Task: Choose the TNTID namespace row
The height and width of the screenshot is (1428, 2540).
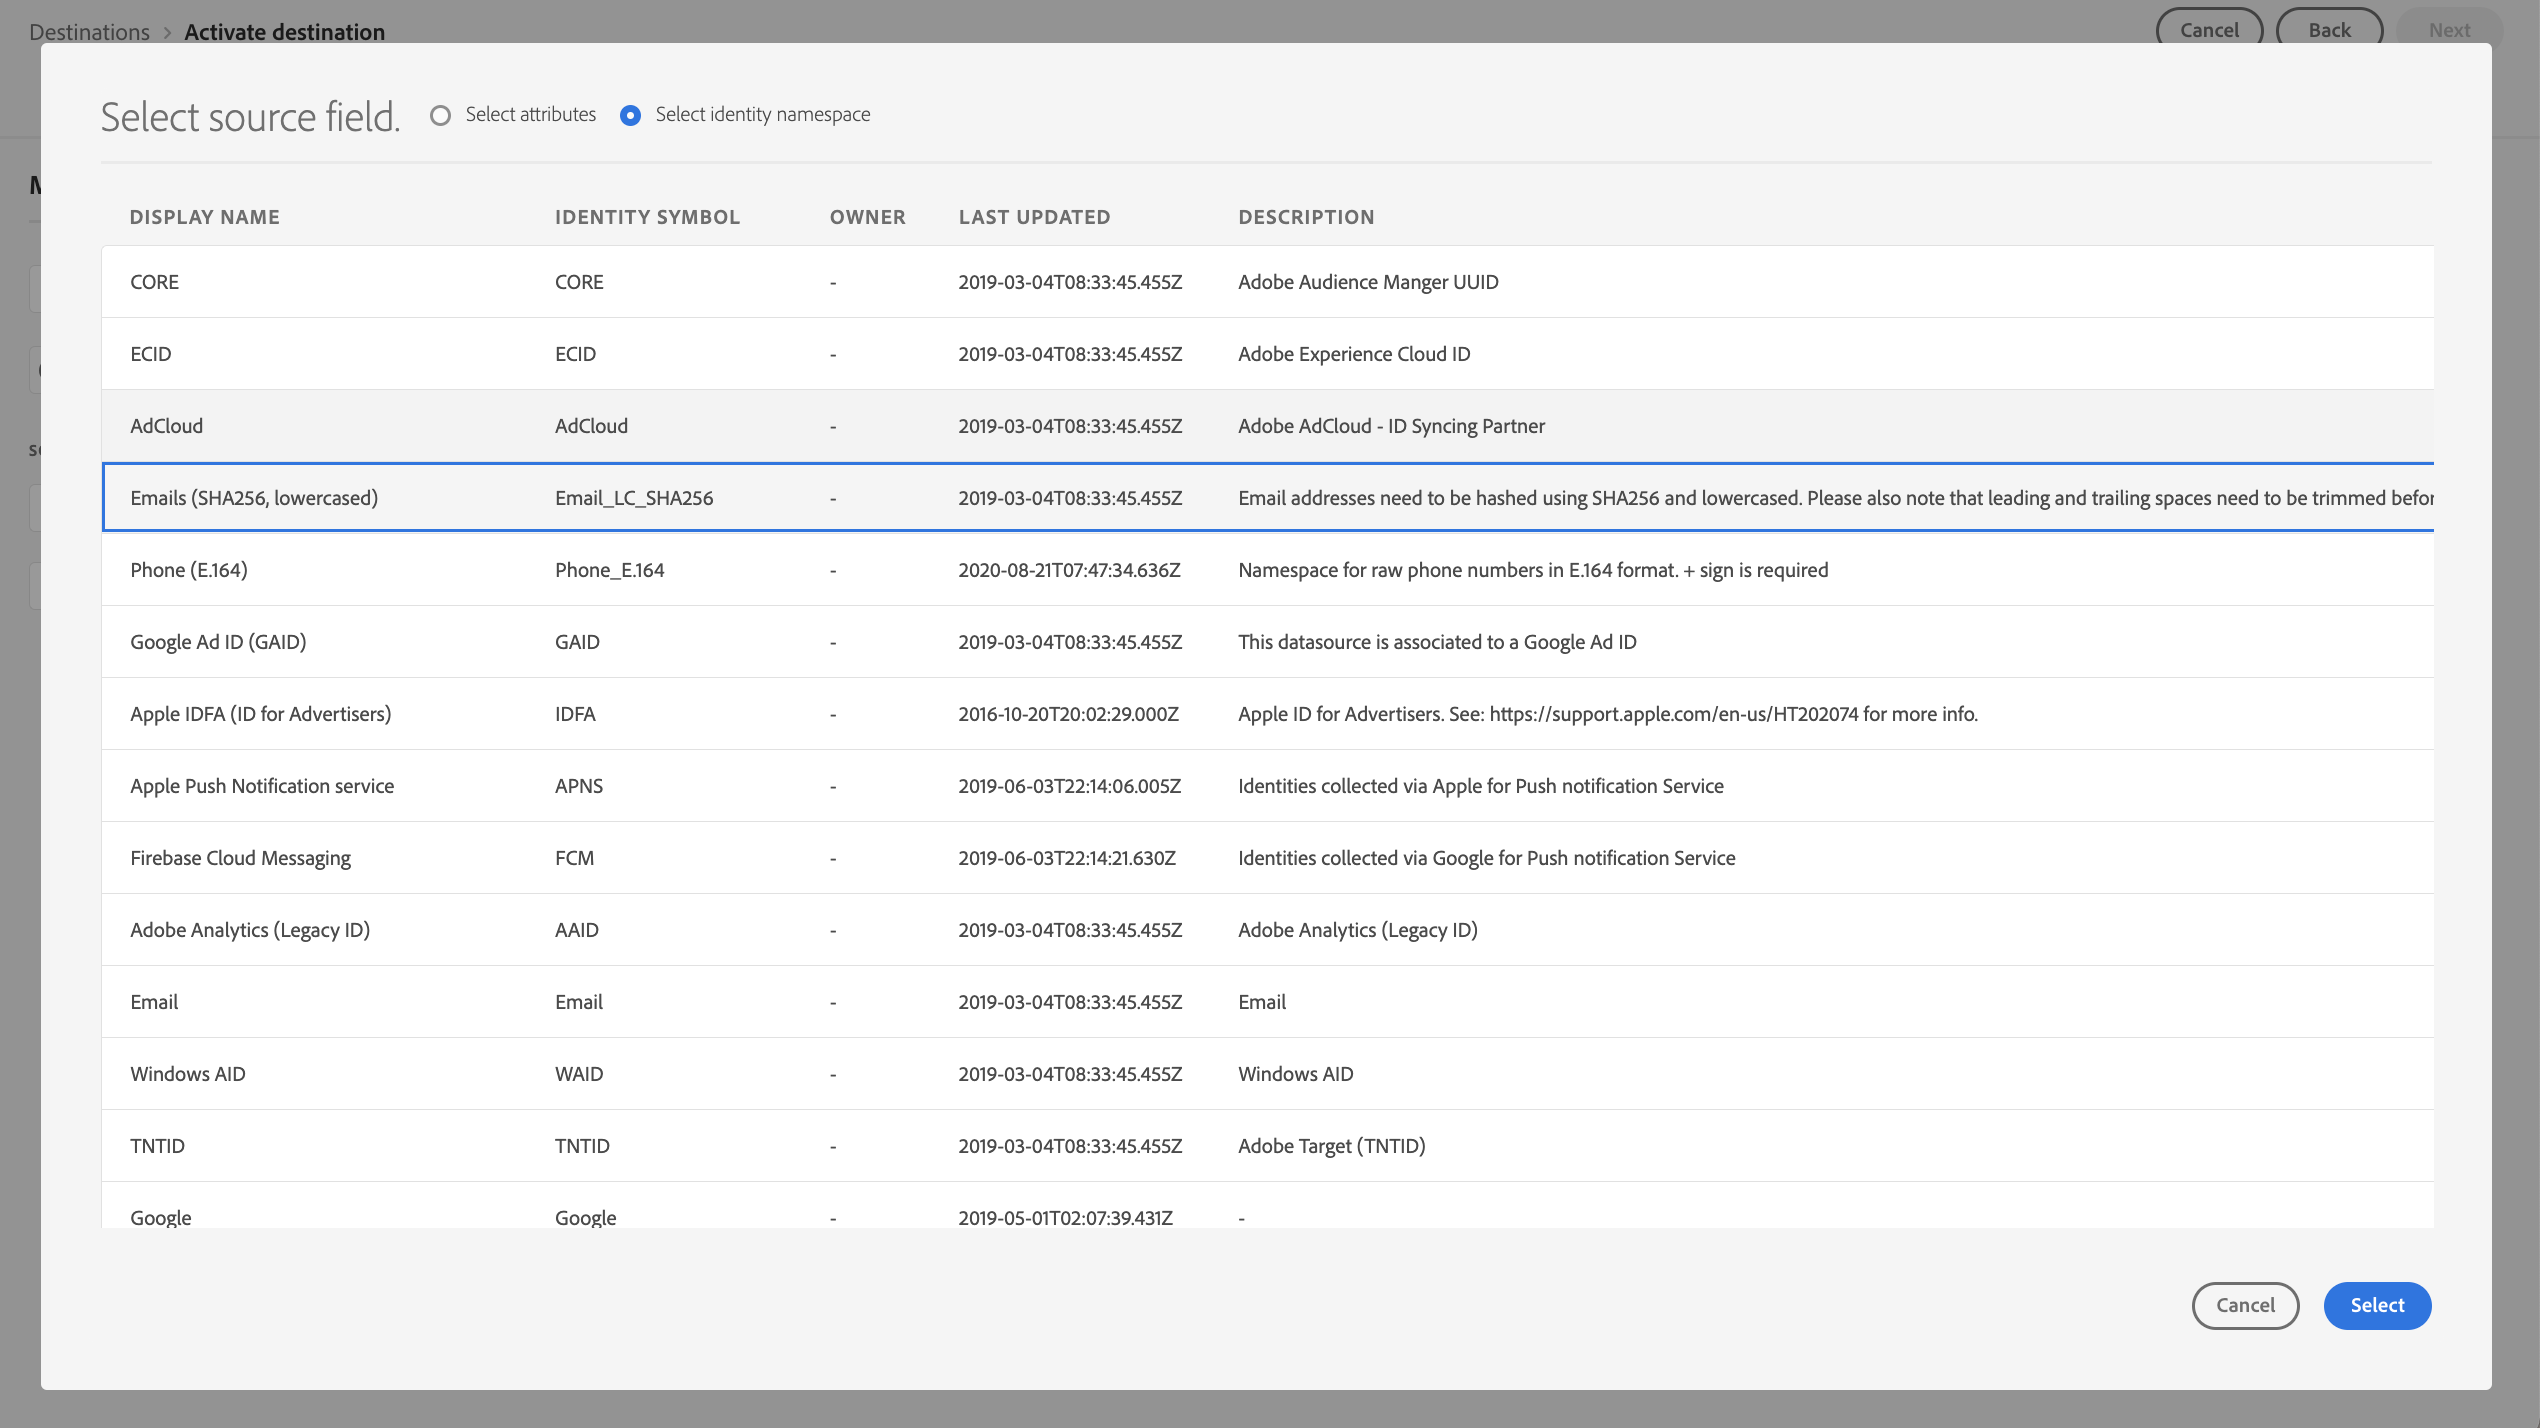Action: tap(1267, 1146)
